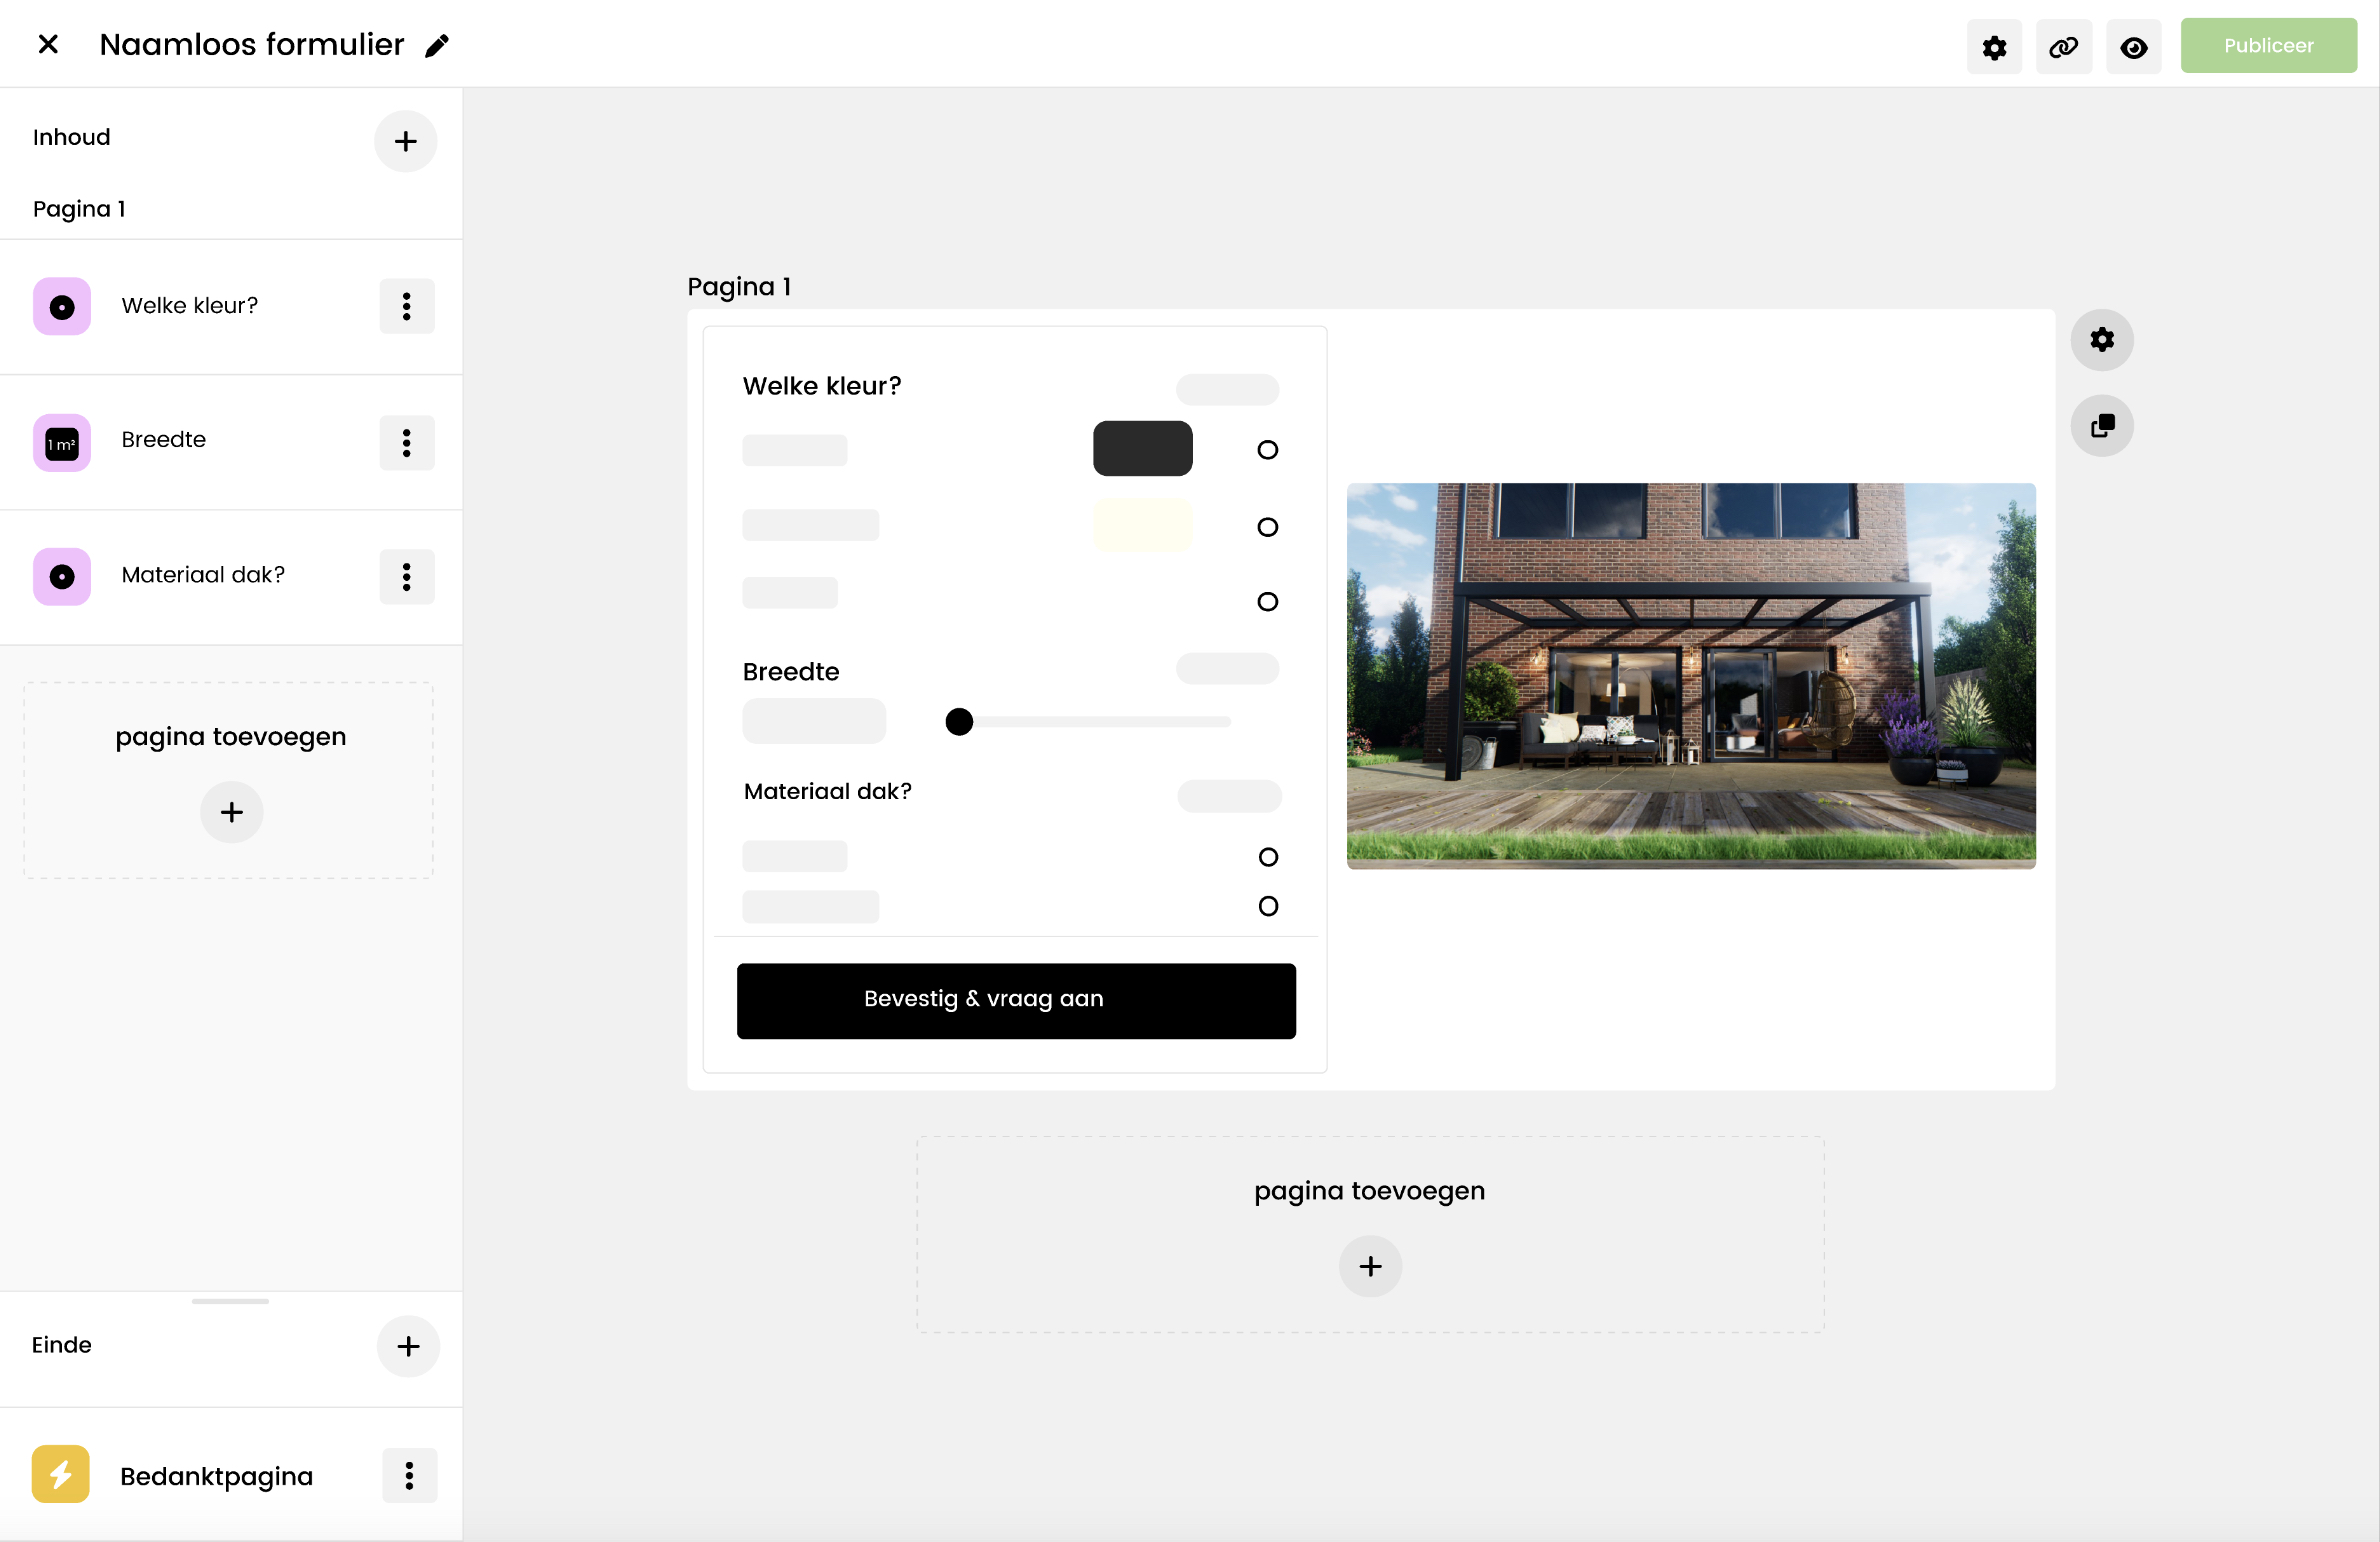Click the pencil icon to rename form

(x=437, y=46)
